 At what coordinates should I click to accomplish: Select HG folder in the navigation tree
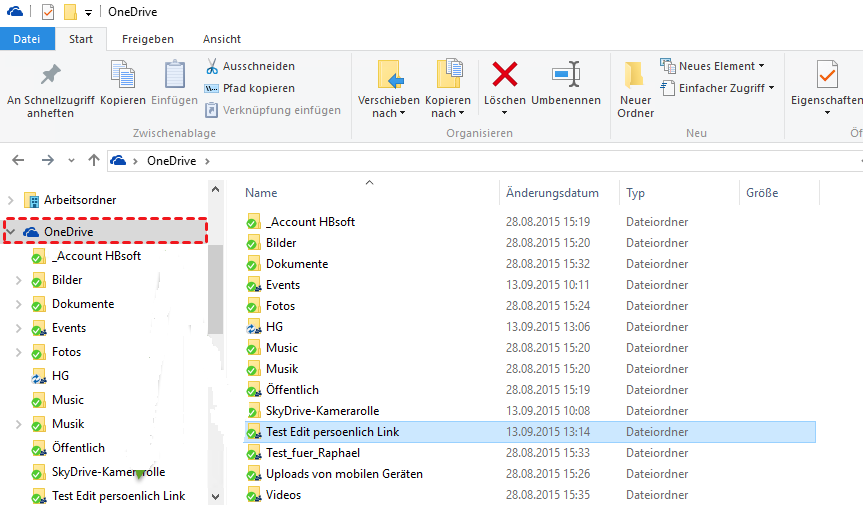[x=61, y=376]
